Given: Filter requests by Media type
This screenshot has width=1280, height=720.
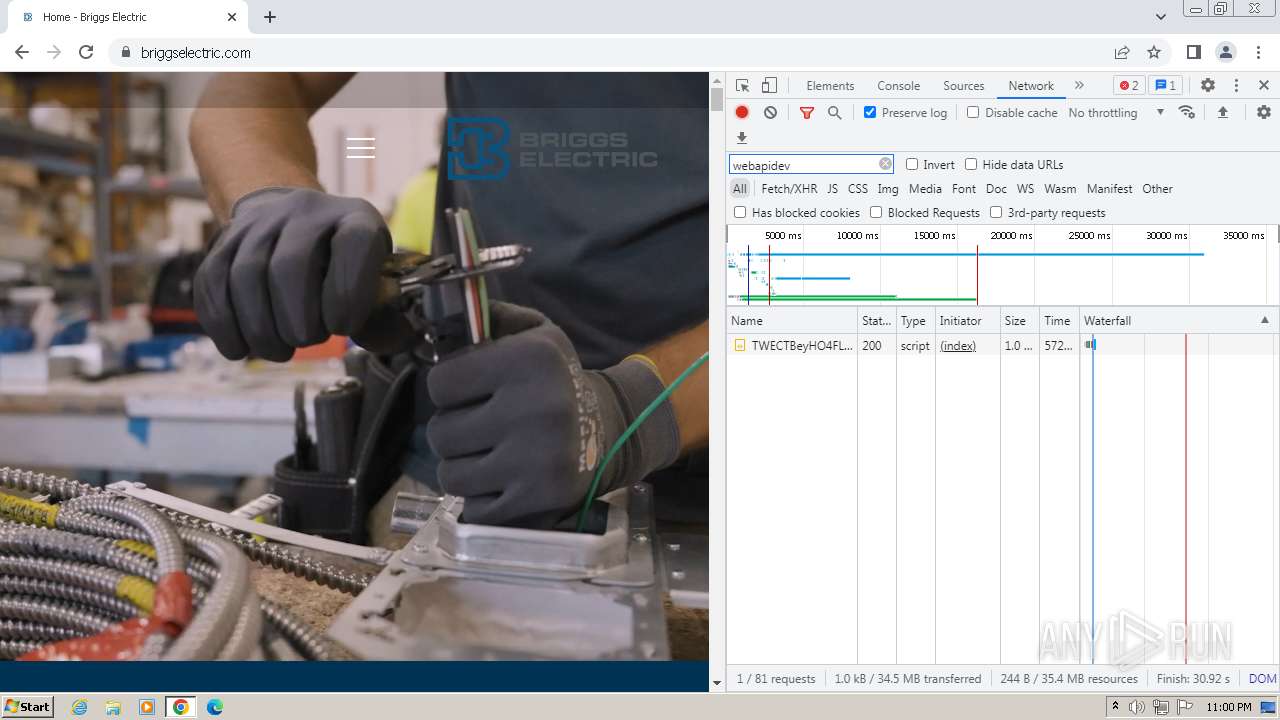Looking at the screenshot, I should click(925, 188).
